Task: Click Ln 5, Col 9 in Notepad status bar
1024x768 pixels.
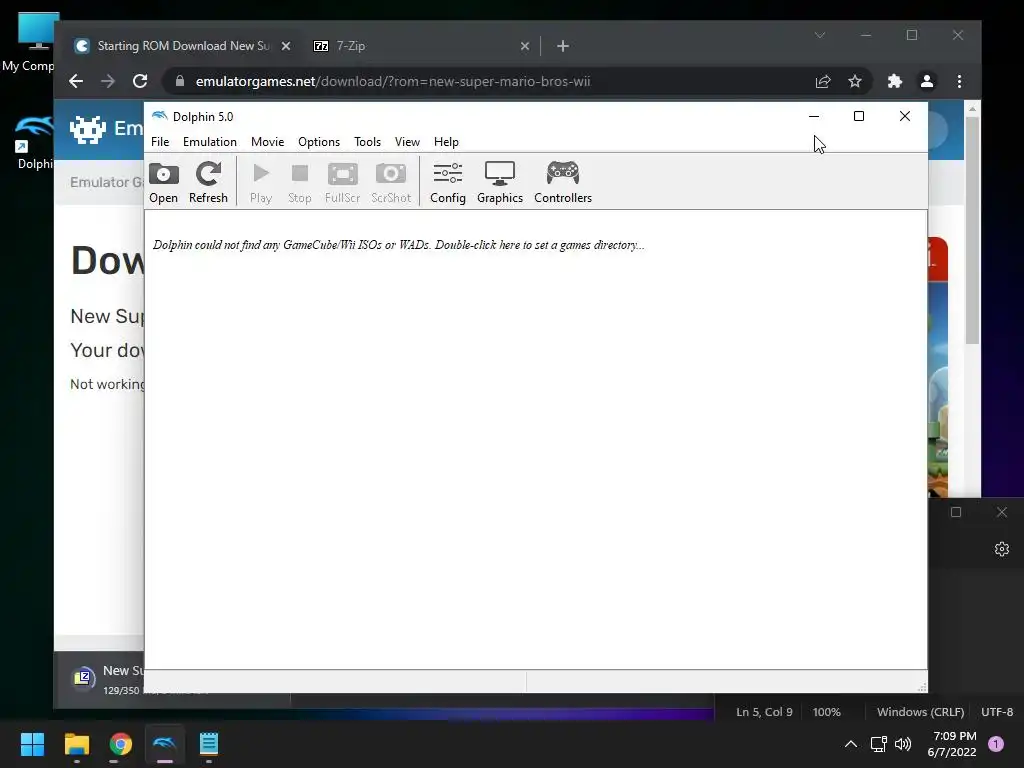Action: click(x=764, y=712)
